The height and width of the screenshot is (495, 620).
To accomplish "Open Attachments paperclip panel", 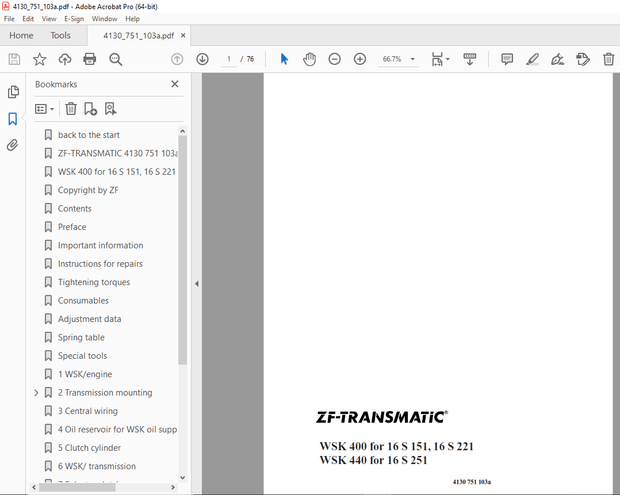I will coord(13,145).
